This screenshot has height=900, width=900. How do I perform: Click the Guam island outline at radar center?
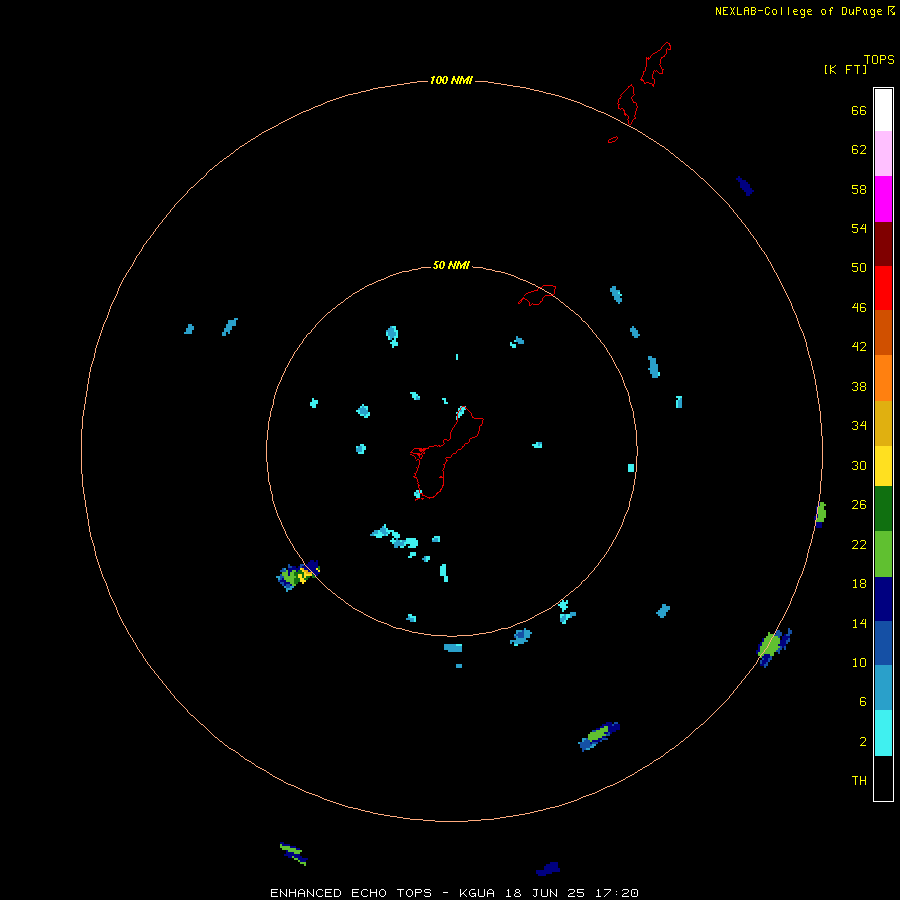coord(446,453)
